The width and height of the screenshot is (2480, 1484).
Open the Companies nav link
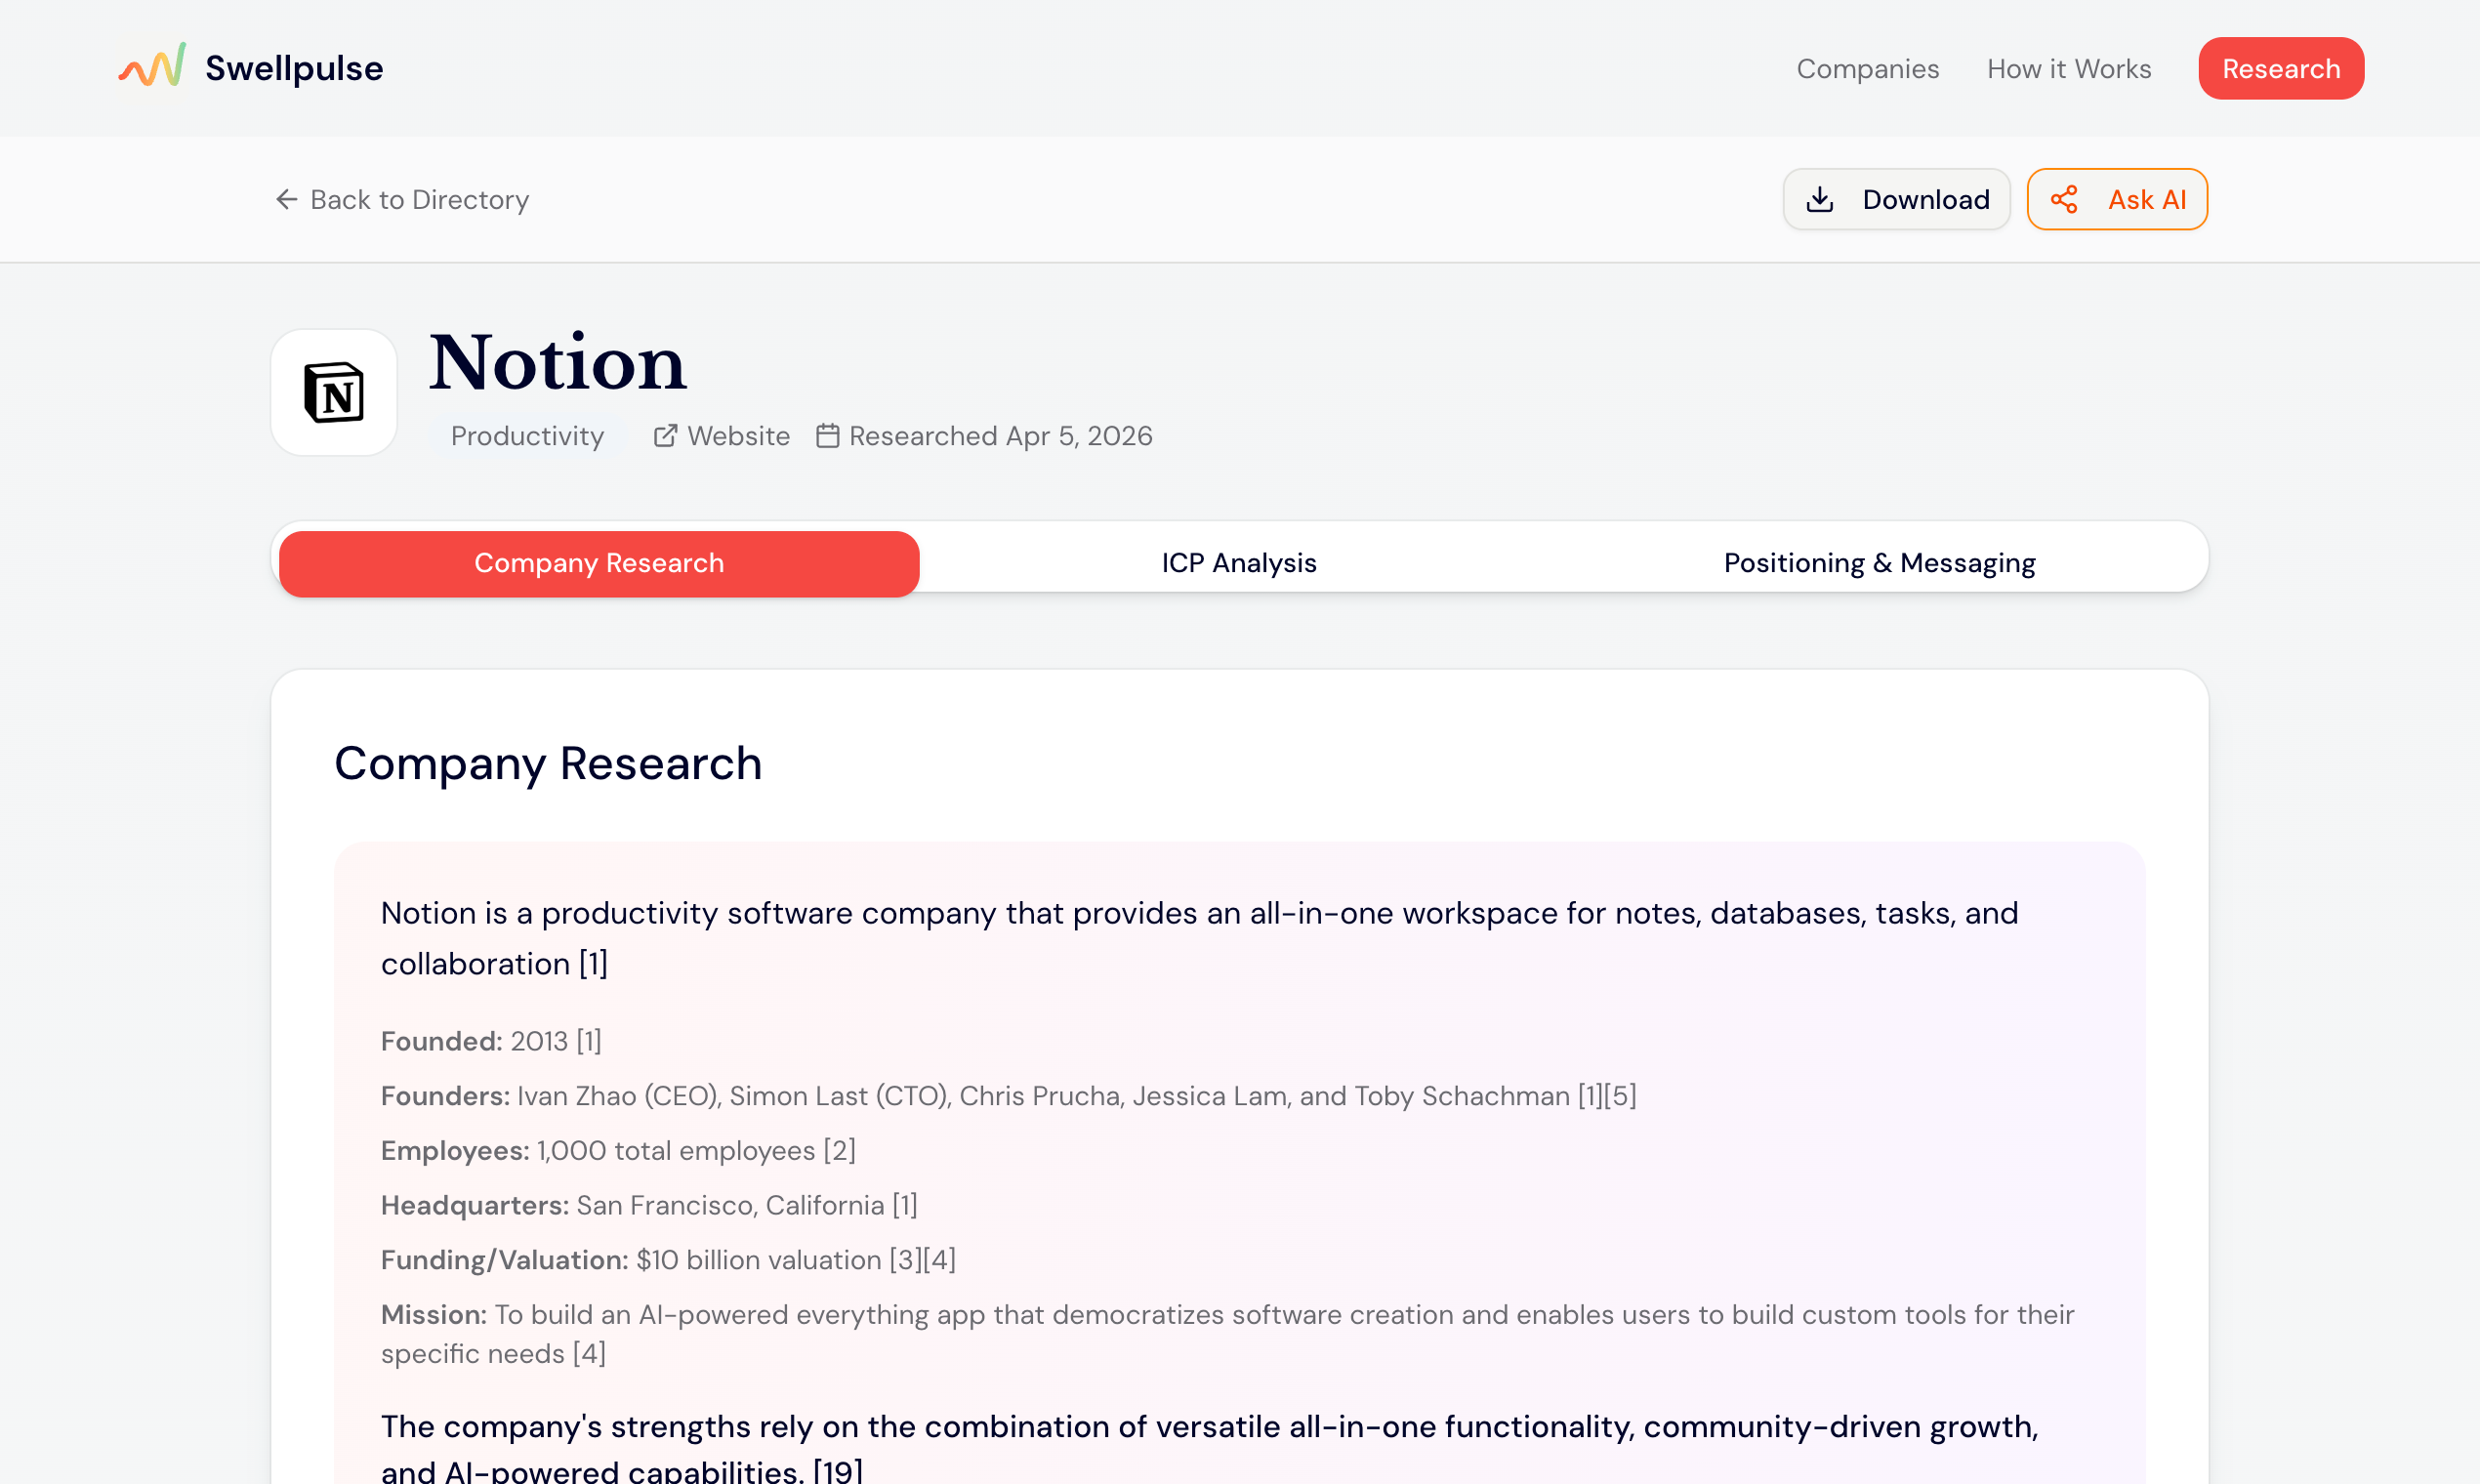1867,69
